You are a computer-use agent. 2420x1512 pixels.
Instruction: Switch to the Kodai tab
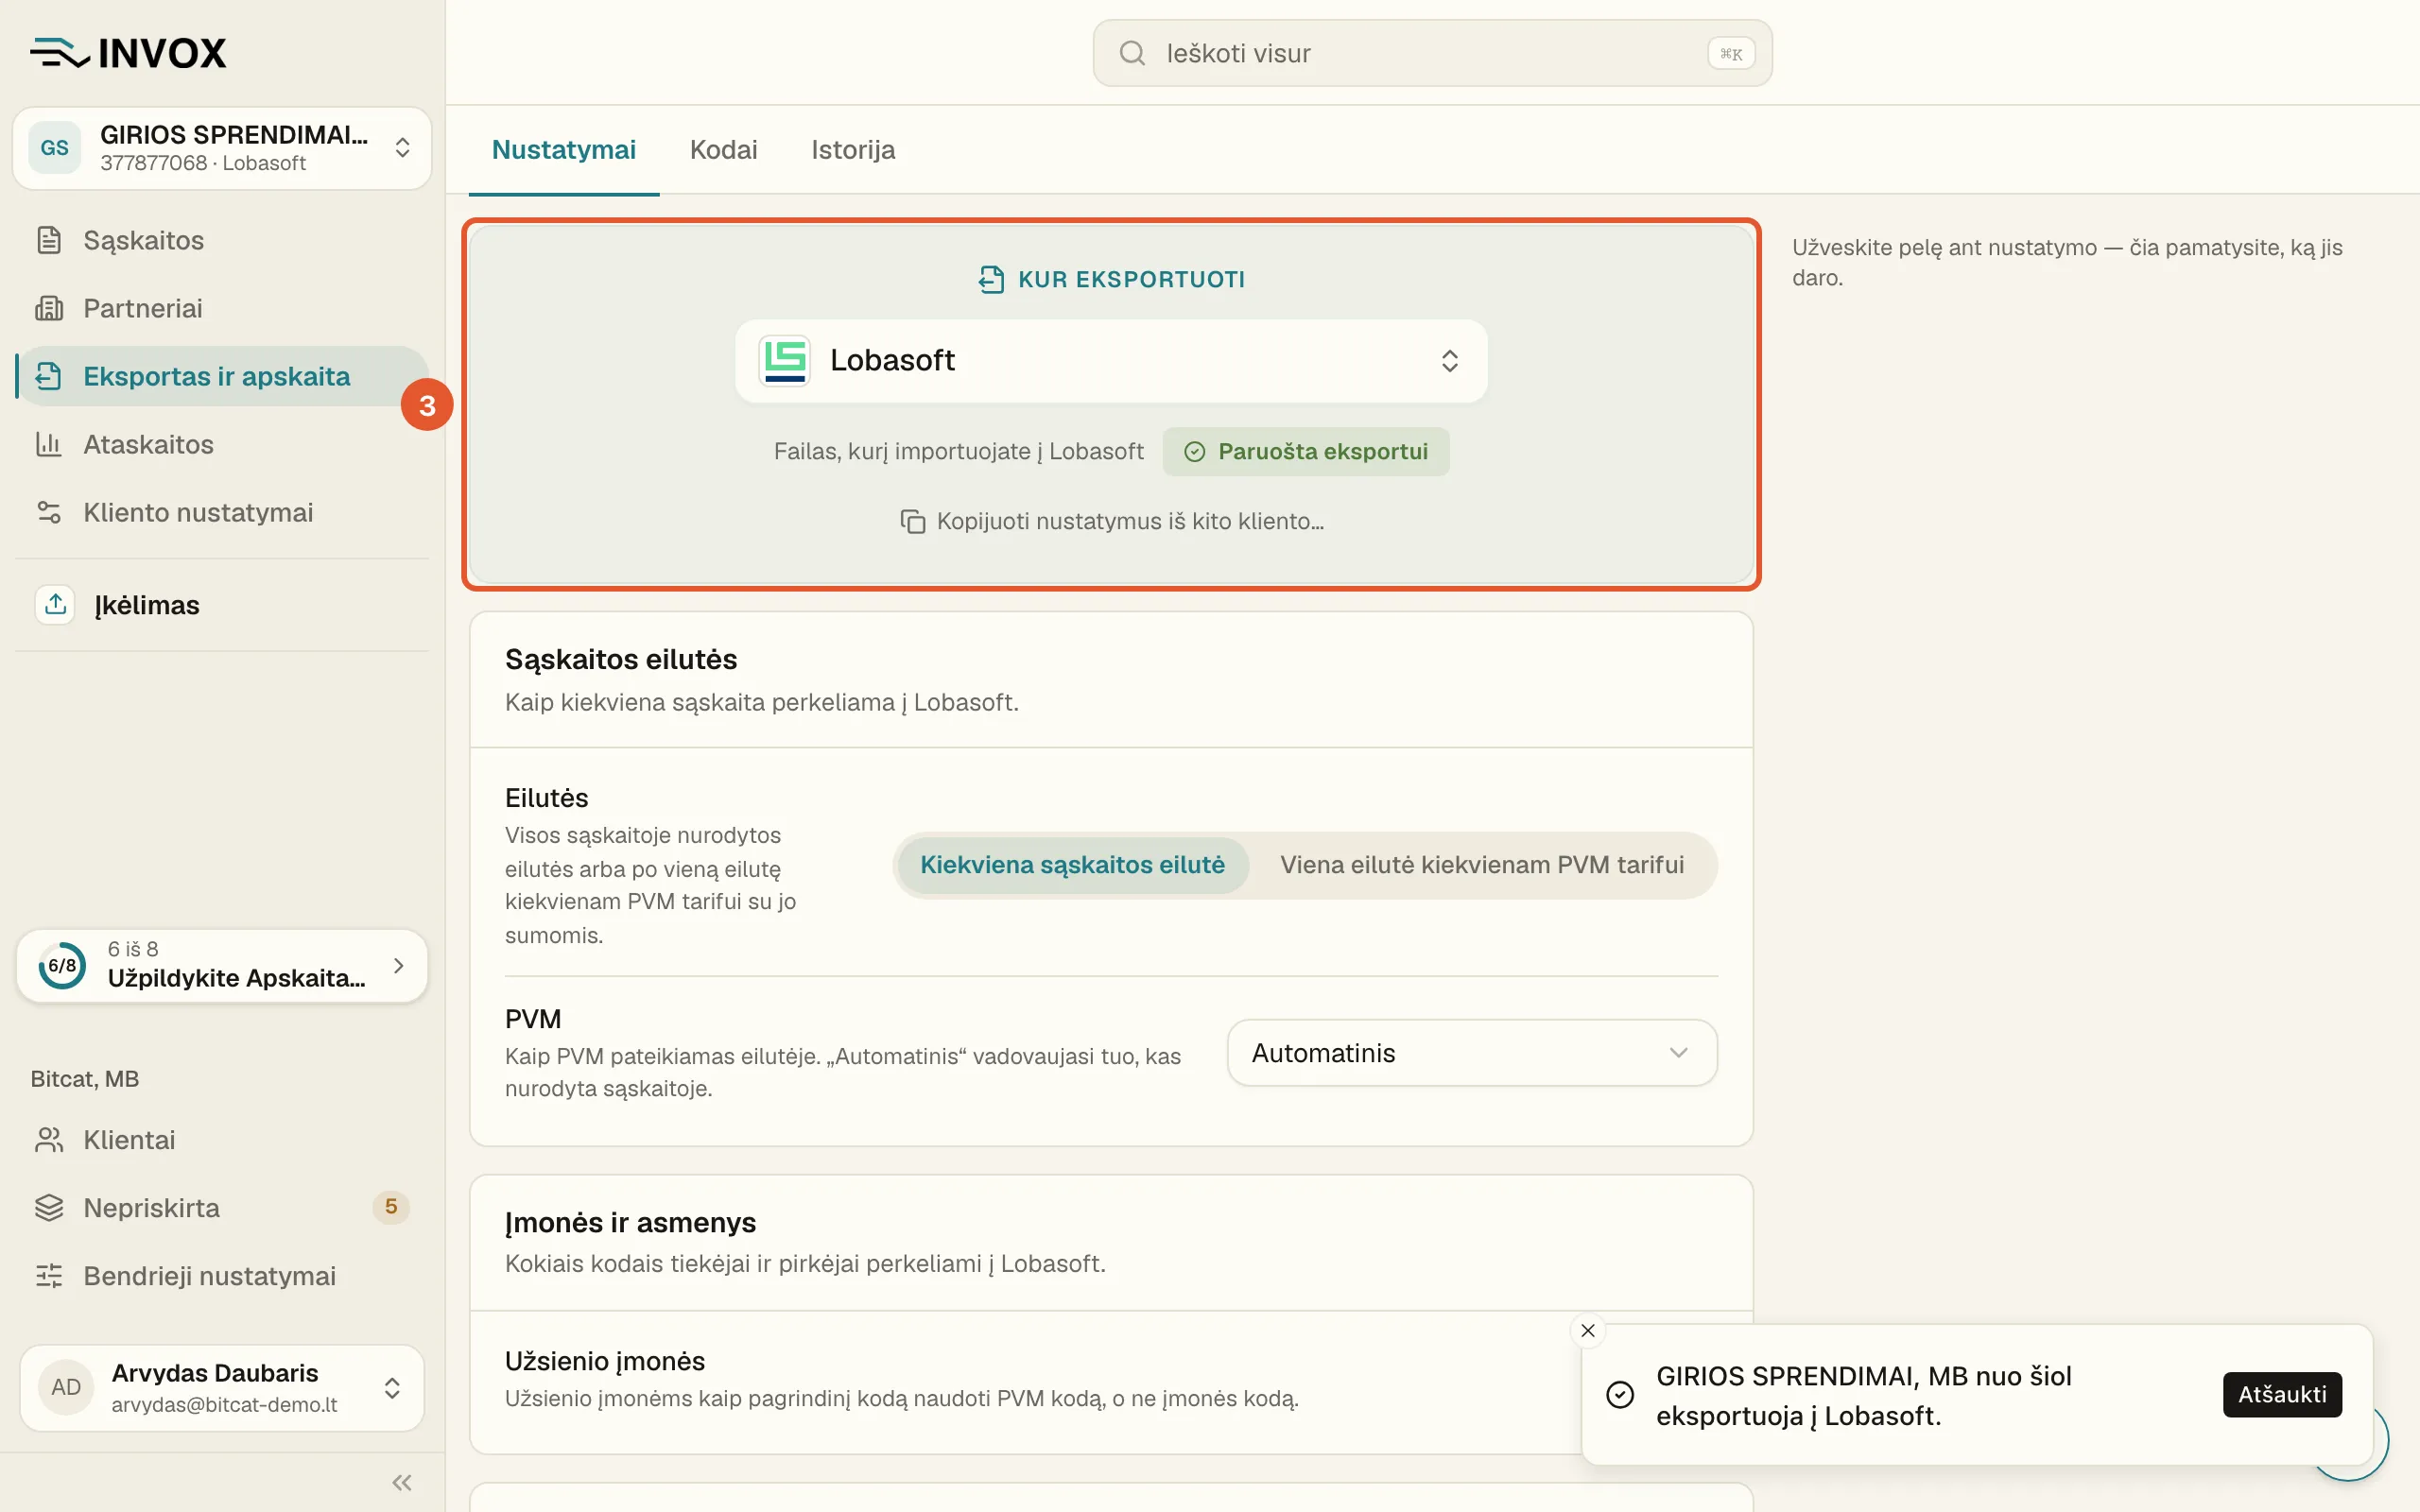click(723, 150)
